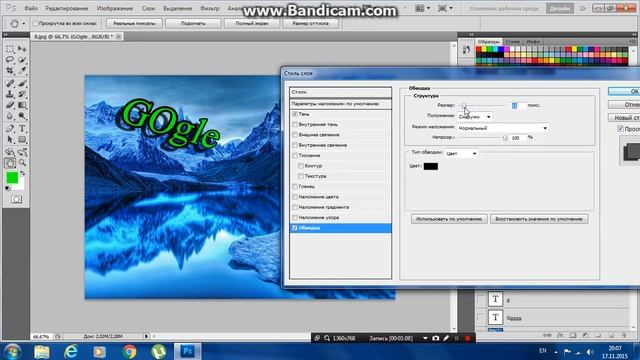Enable Внутреннее свечение effect
The width and height of the screenshot is (640, 360).
pyautogui.click(x=295, y=145)
